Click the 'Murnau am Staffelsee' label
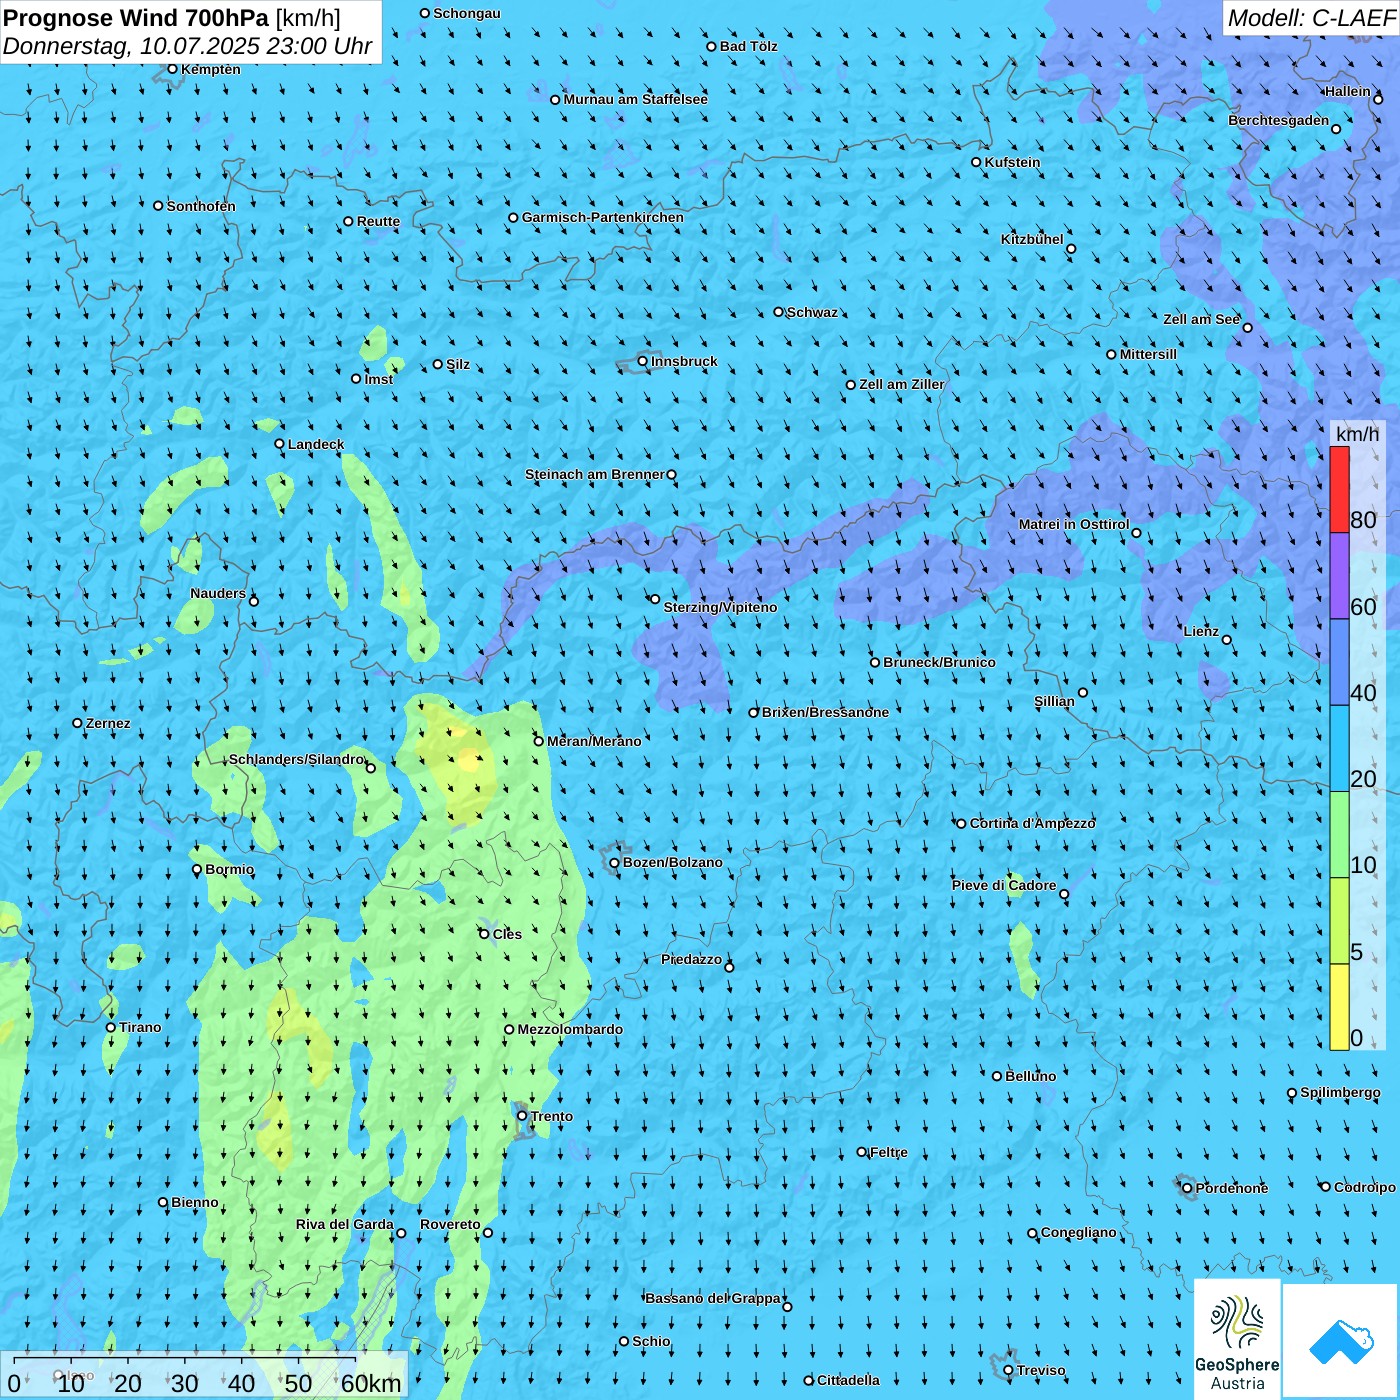 635,99
